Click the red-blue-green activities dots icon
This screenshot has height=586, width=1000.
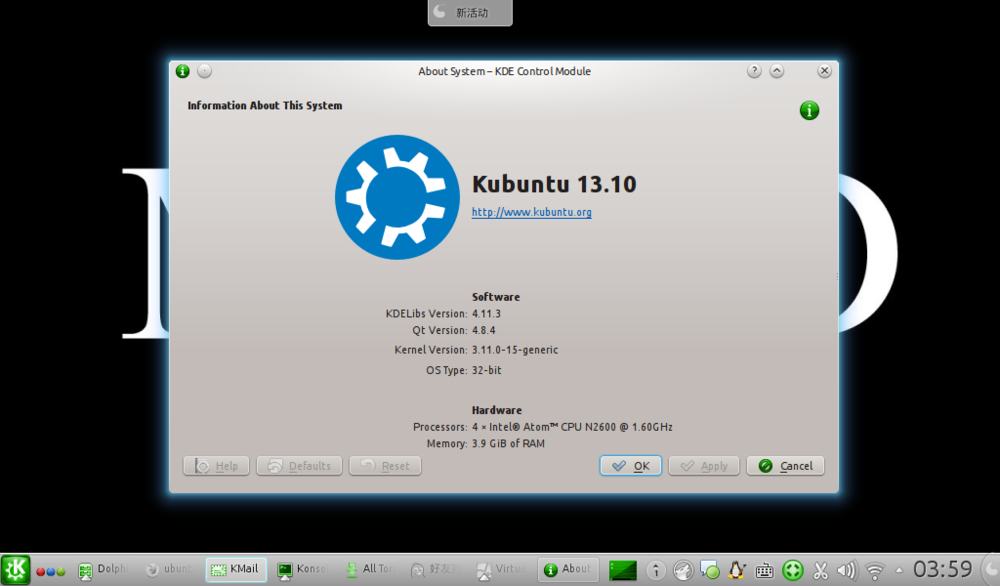click(50, 571)
